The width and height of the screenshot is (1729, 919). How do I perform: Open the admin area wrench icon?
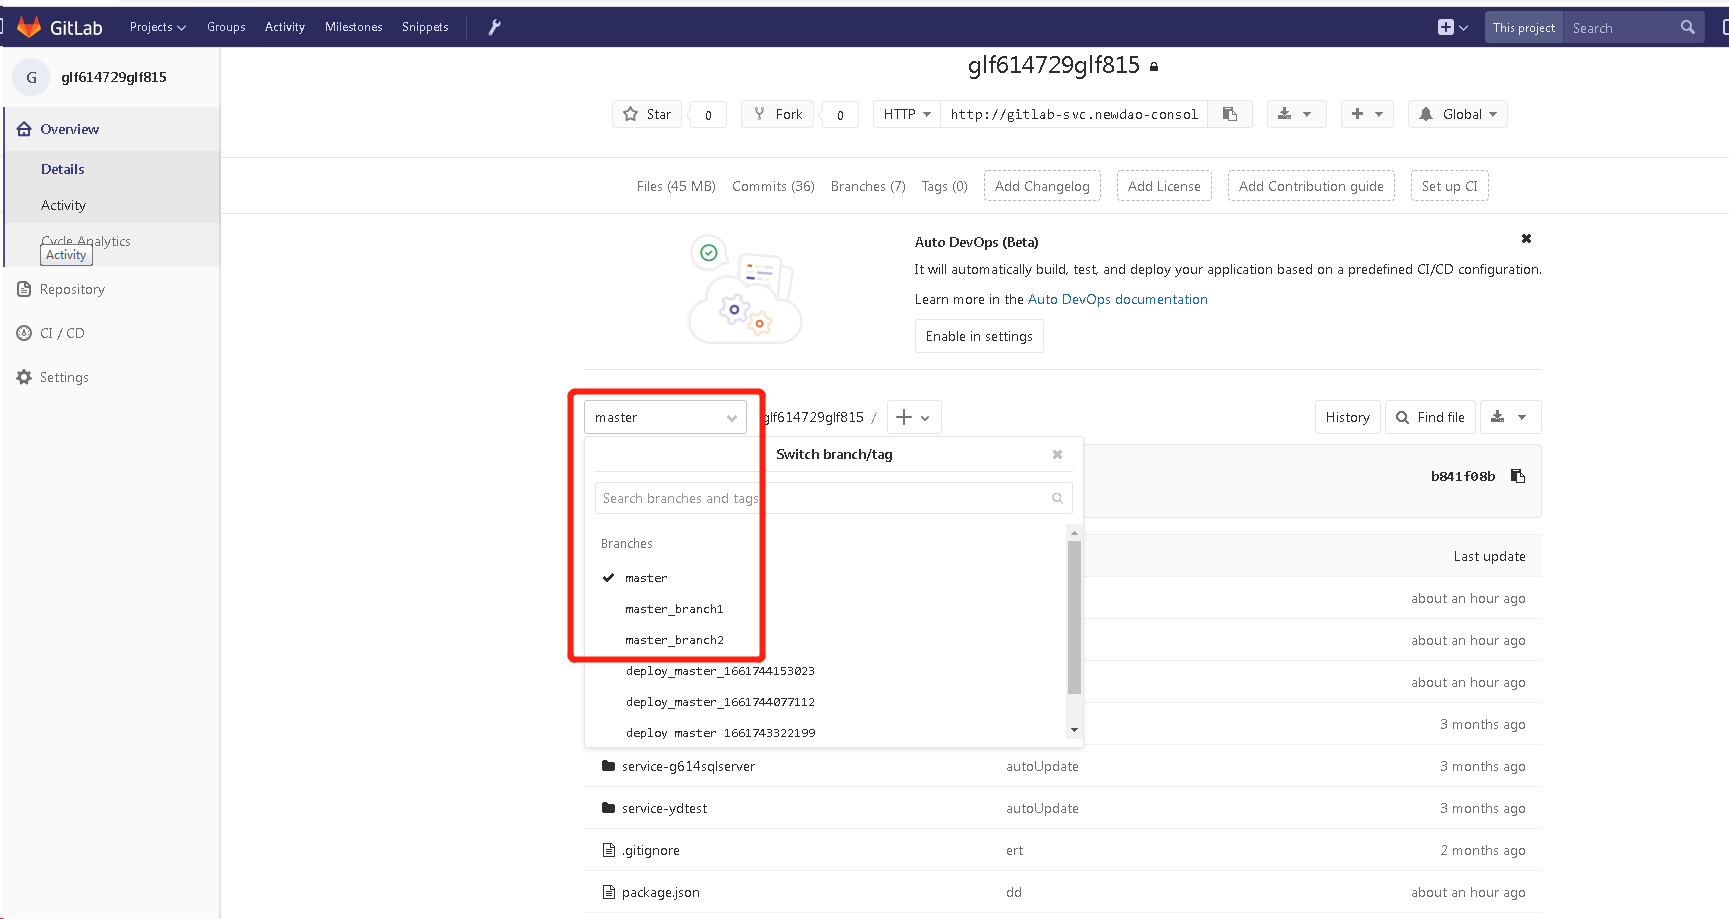pyautogui.click(x=494, y=27)
